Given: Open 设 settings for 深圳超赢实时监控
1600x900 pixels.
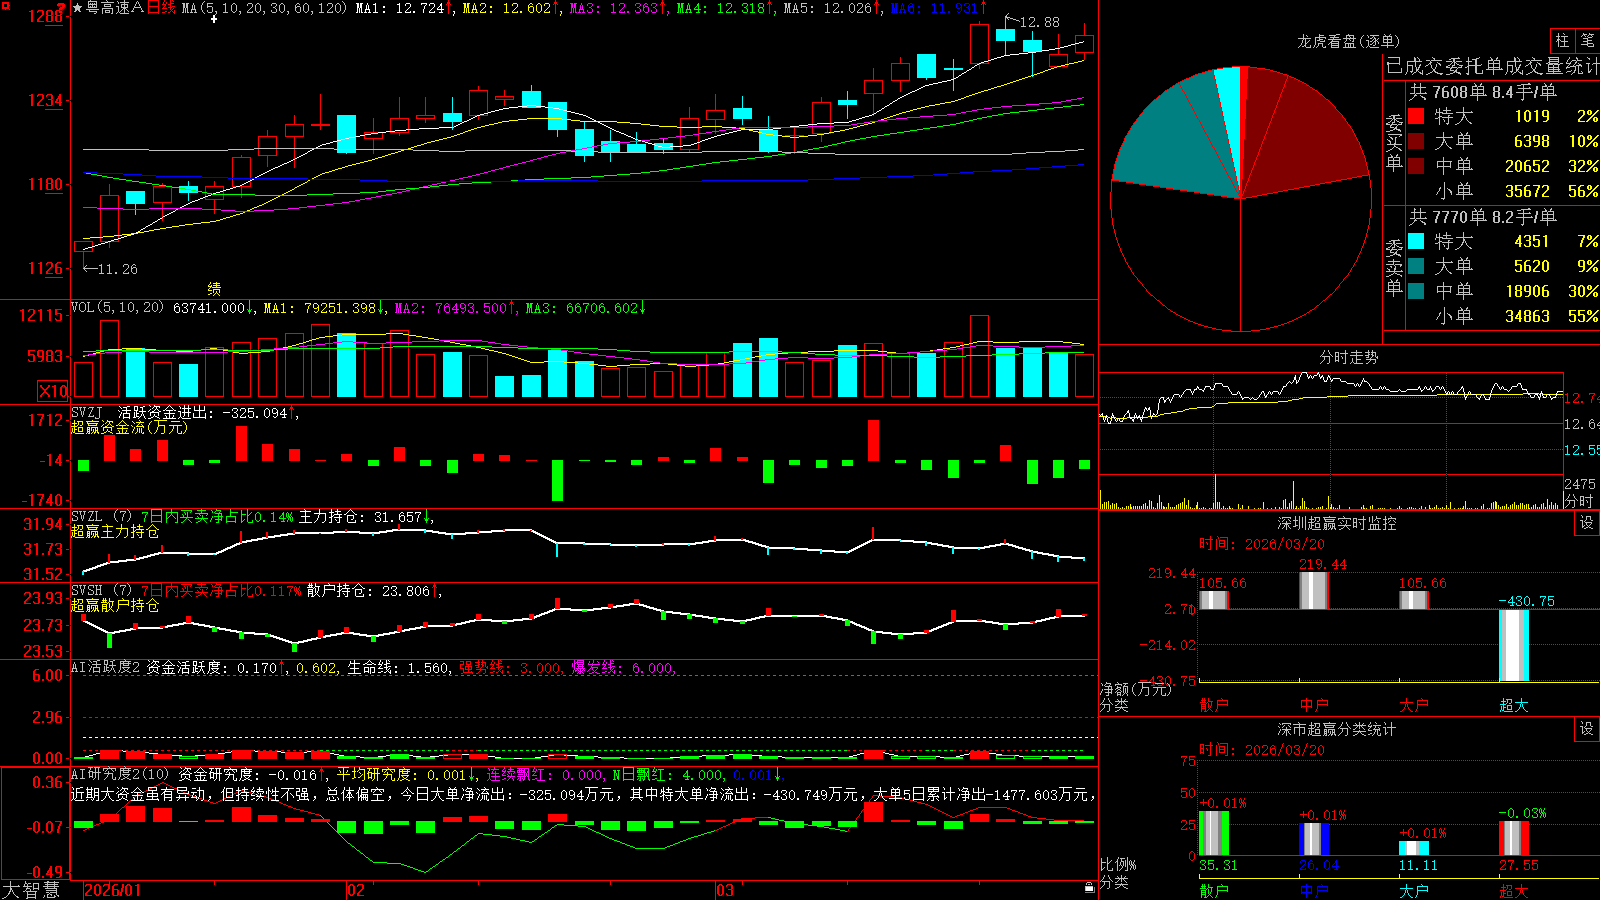Looking at the screenshot, I should coord(1587,523).
